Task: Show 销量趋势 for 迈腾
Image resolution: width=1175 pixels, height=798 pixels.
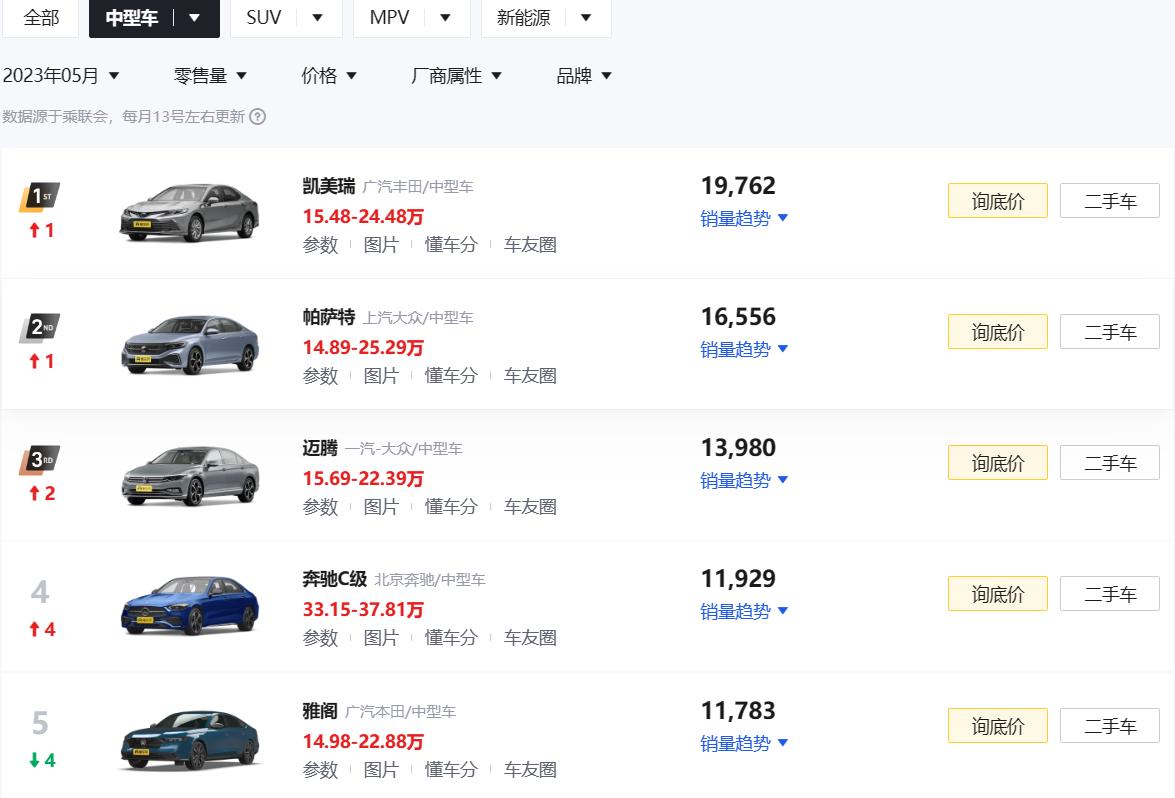Action: pos(744,480)
